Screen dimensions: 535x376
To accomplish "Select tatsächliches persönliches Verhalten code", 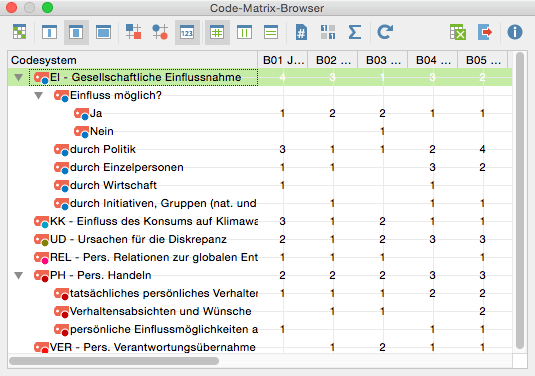I will (164, 293).
